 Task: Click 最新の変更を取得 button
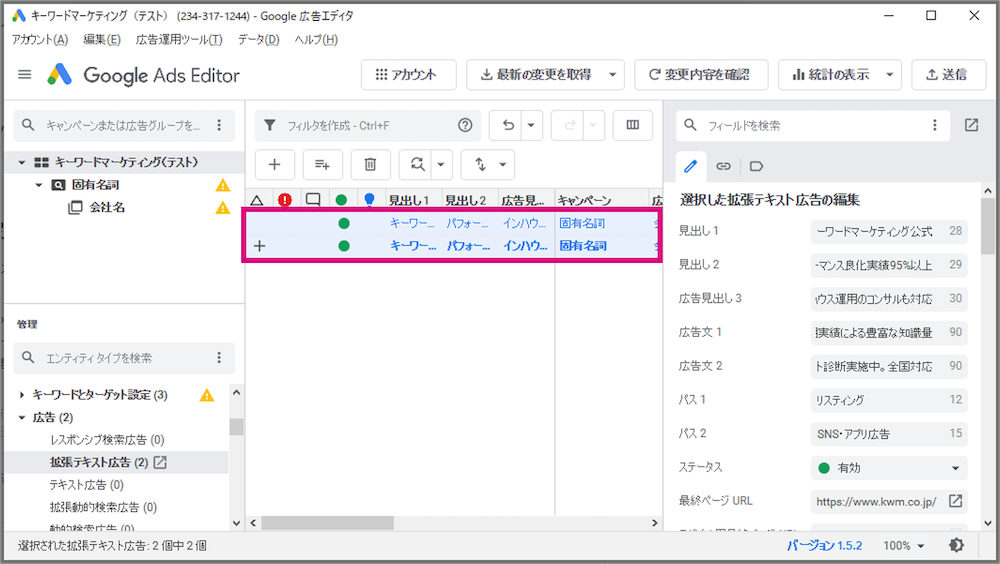click(x=535, y=75)
